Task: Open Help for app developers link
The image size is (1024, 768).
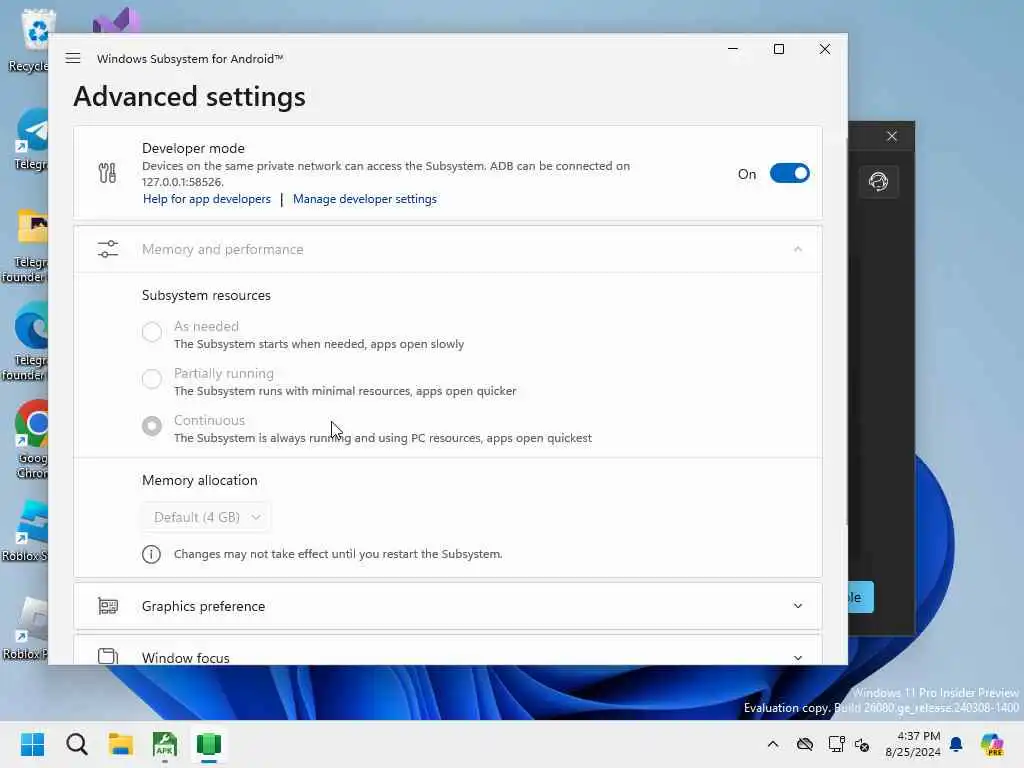Action: point(206,199)
